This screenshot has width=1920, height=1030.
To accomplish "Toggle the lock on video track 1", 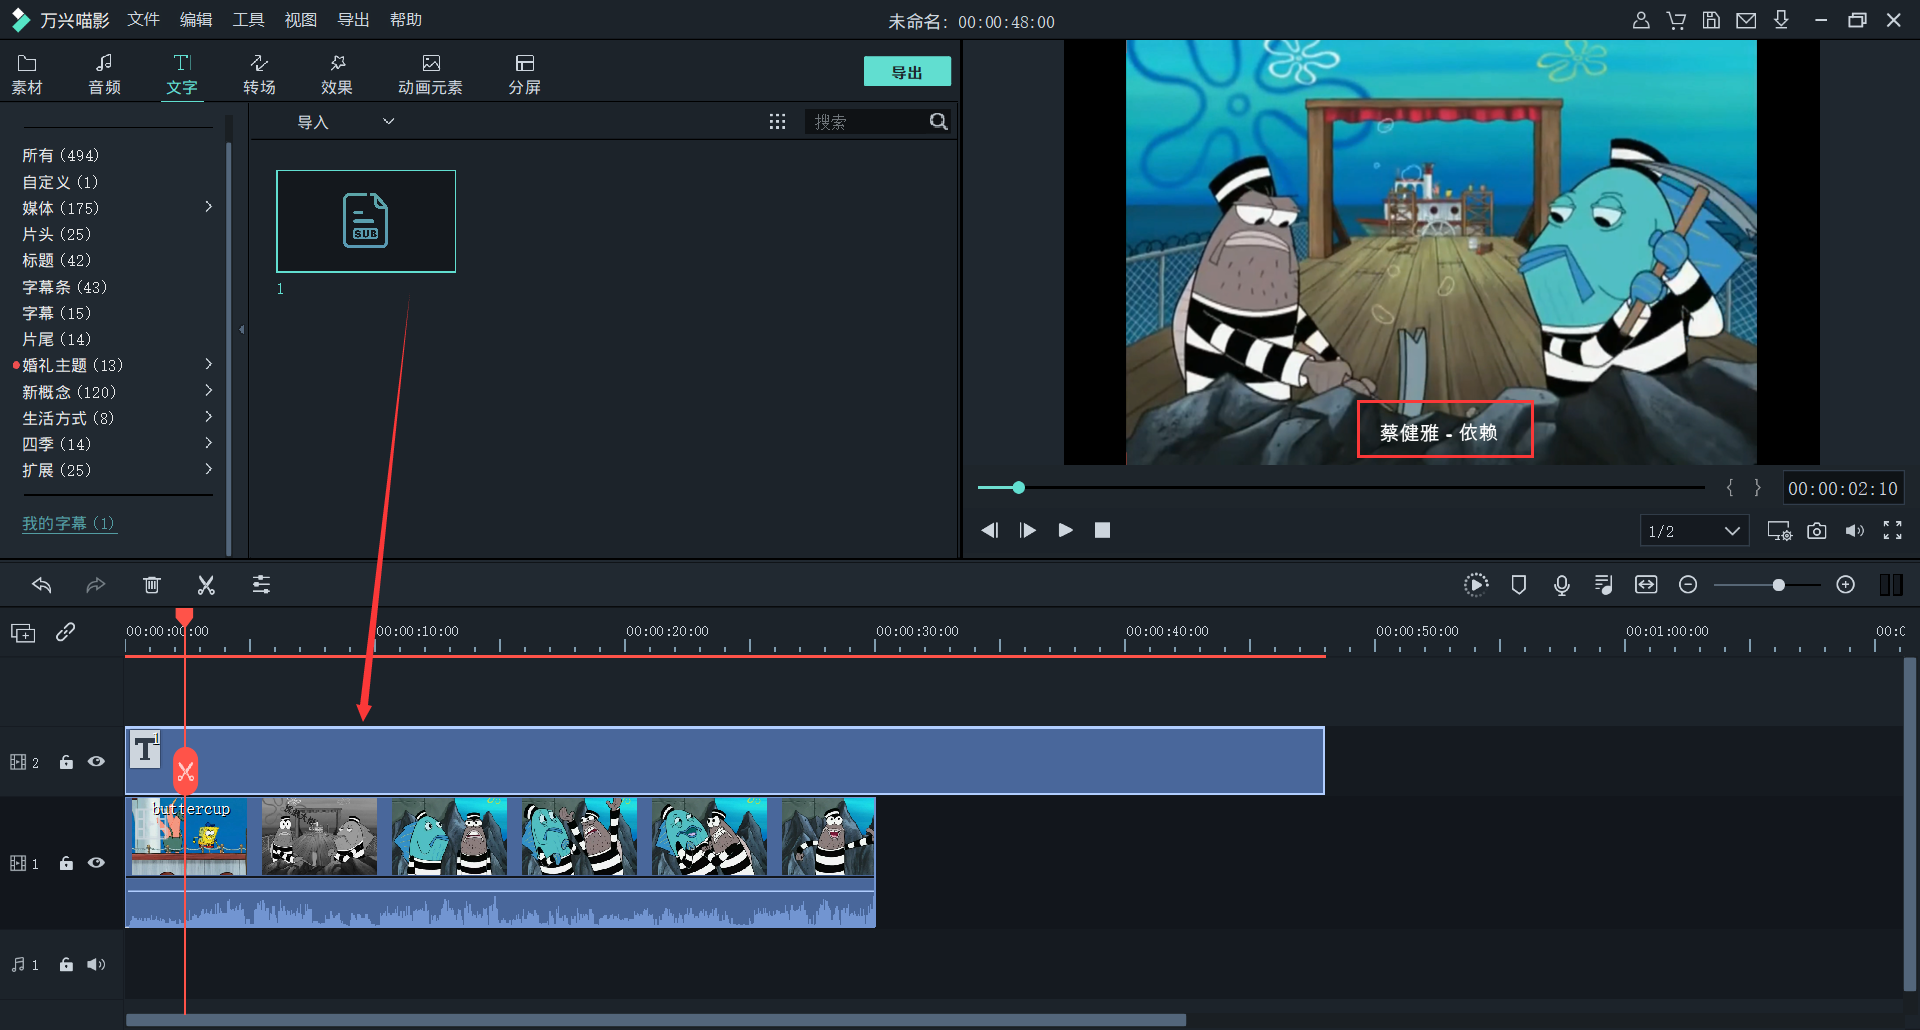I will point(66,863).
